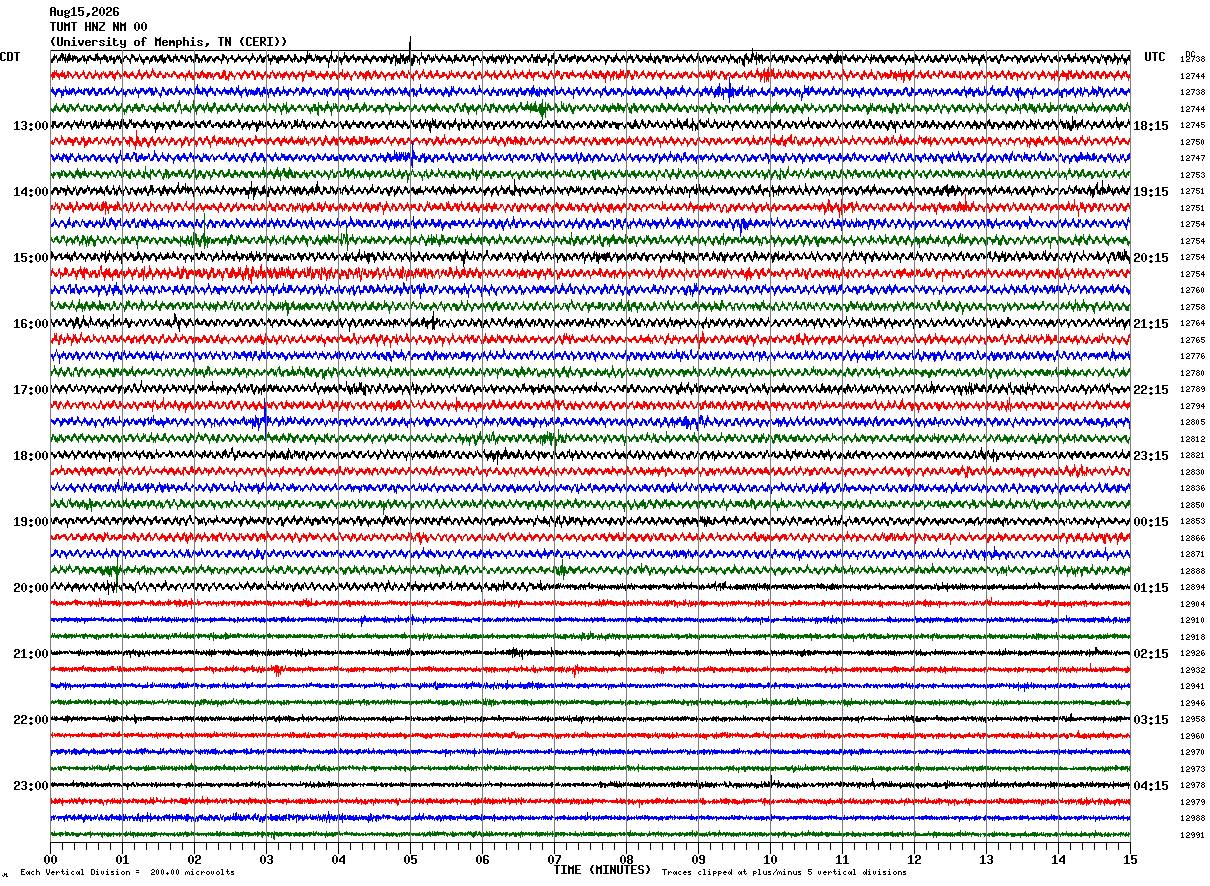Click minute tick 15 on time axis
This screenshot has height=886, width=1210.
pyautogui.click(x=1130, y=860)
